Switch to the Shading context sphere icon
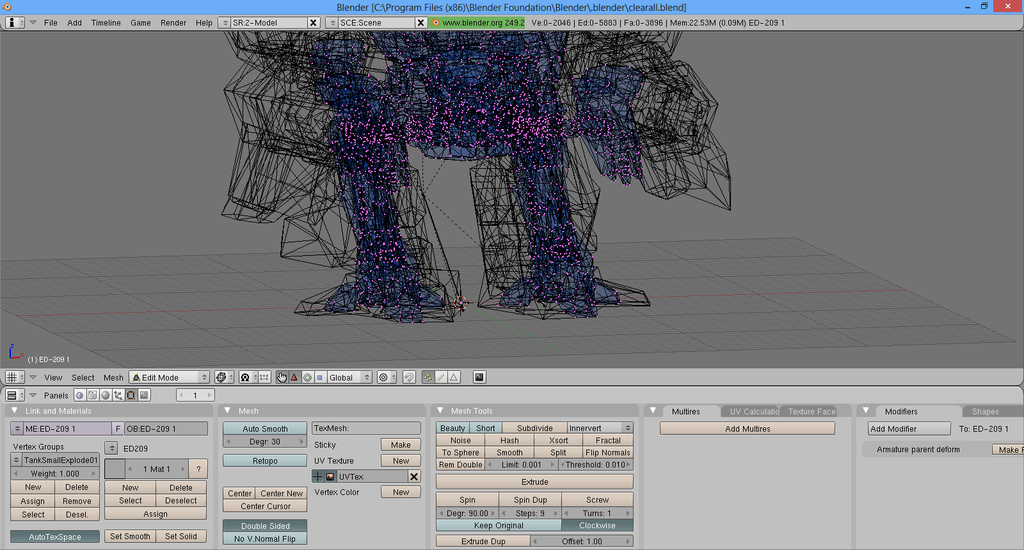 [x=105, y=395]
